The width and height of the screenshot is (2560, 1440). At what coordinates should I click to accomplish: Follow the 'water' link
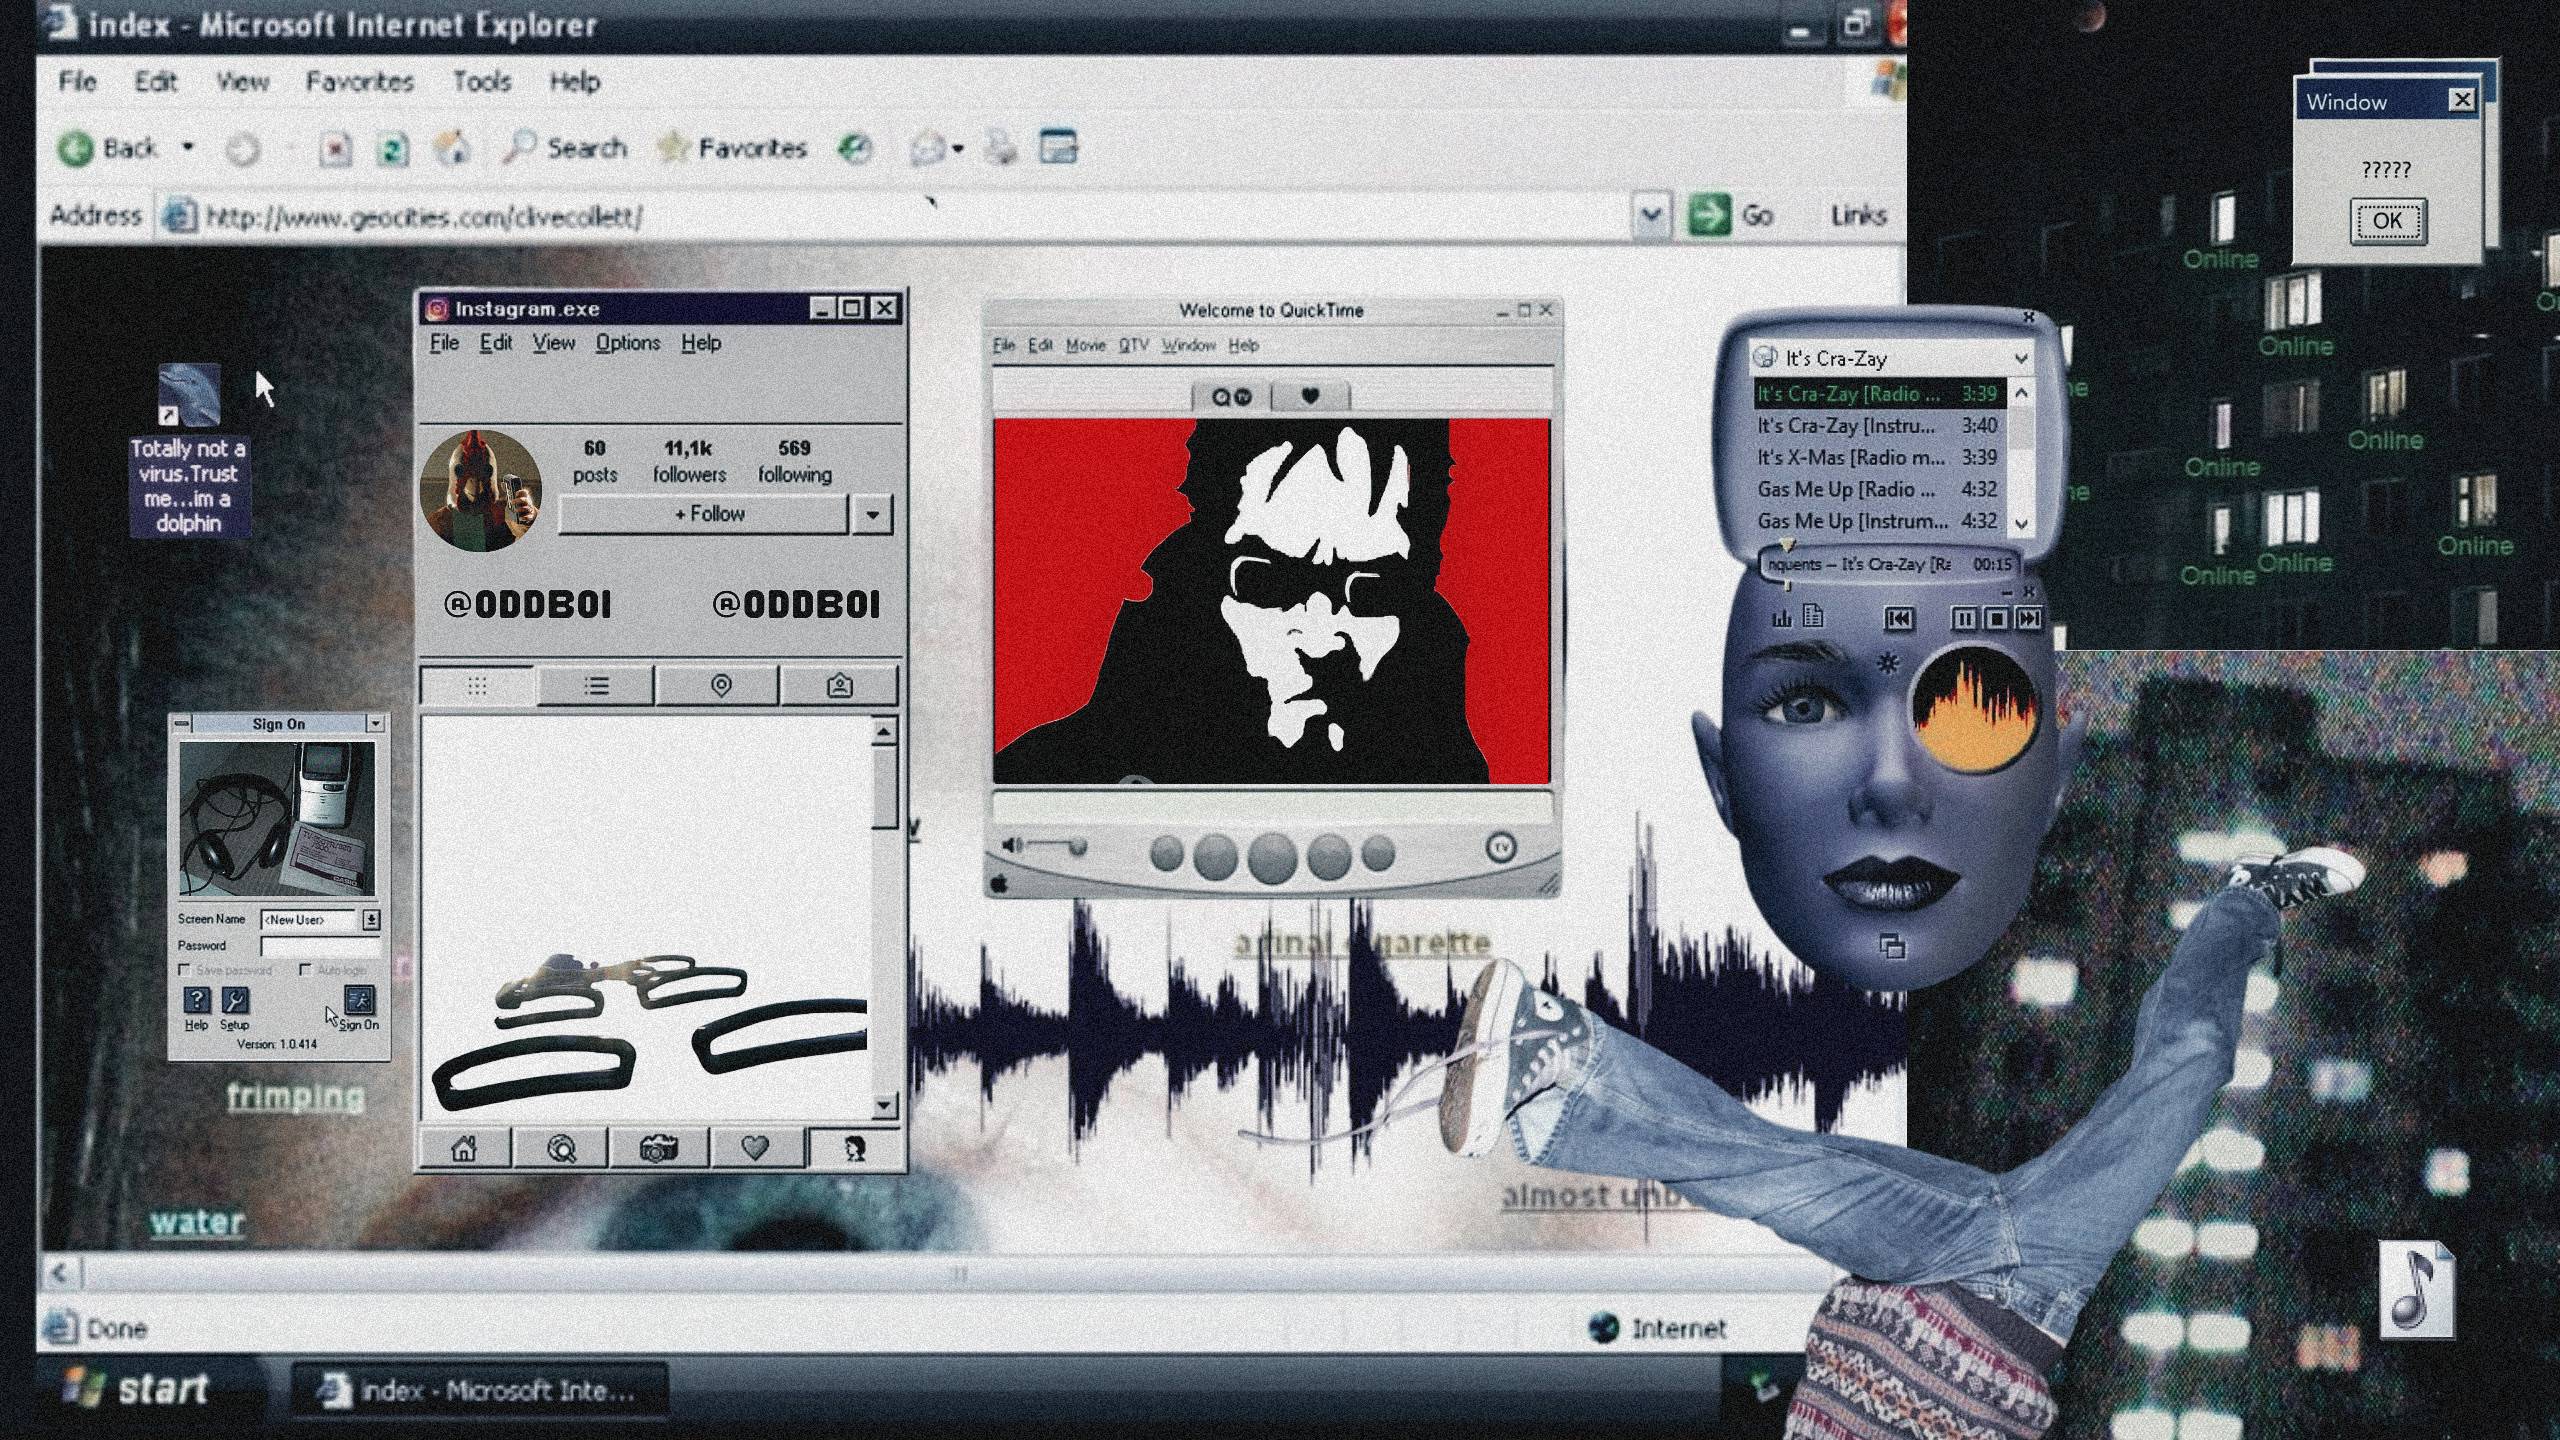[x=198, y=1222]
